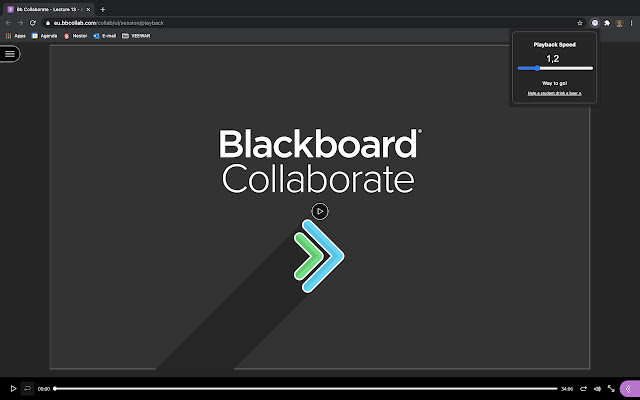This screenshot has width=640, height=400.
Task: Open the YEEWAR bookmarks folder
Action: point(136,36)
